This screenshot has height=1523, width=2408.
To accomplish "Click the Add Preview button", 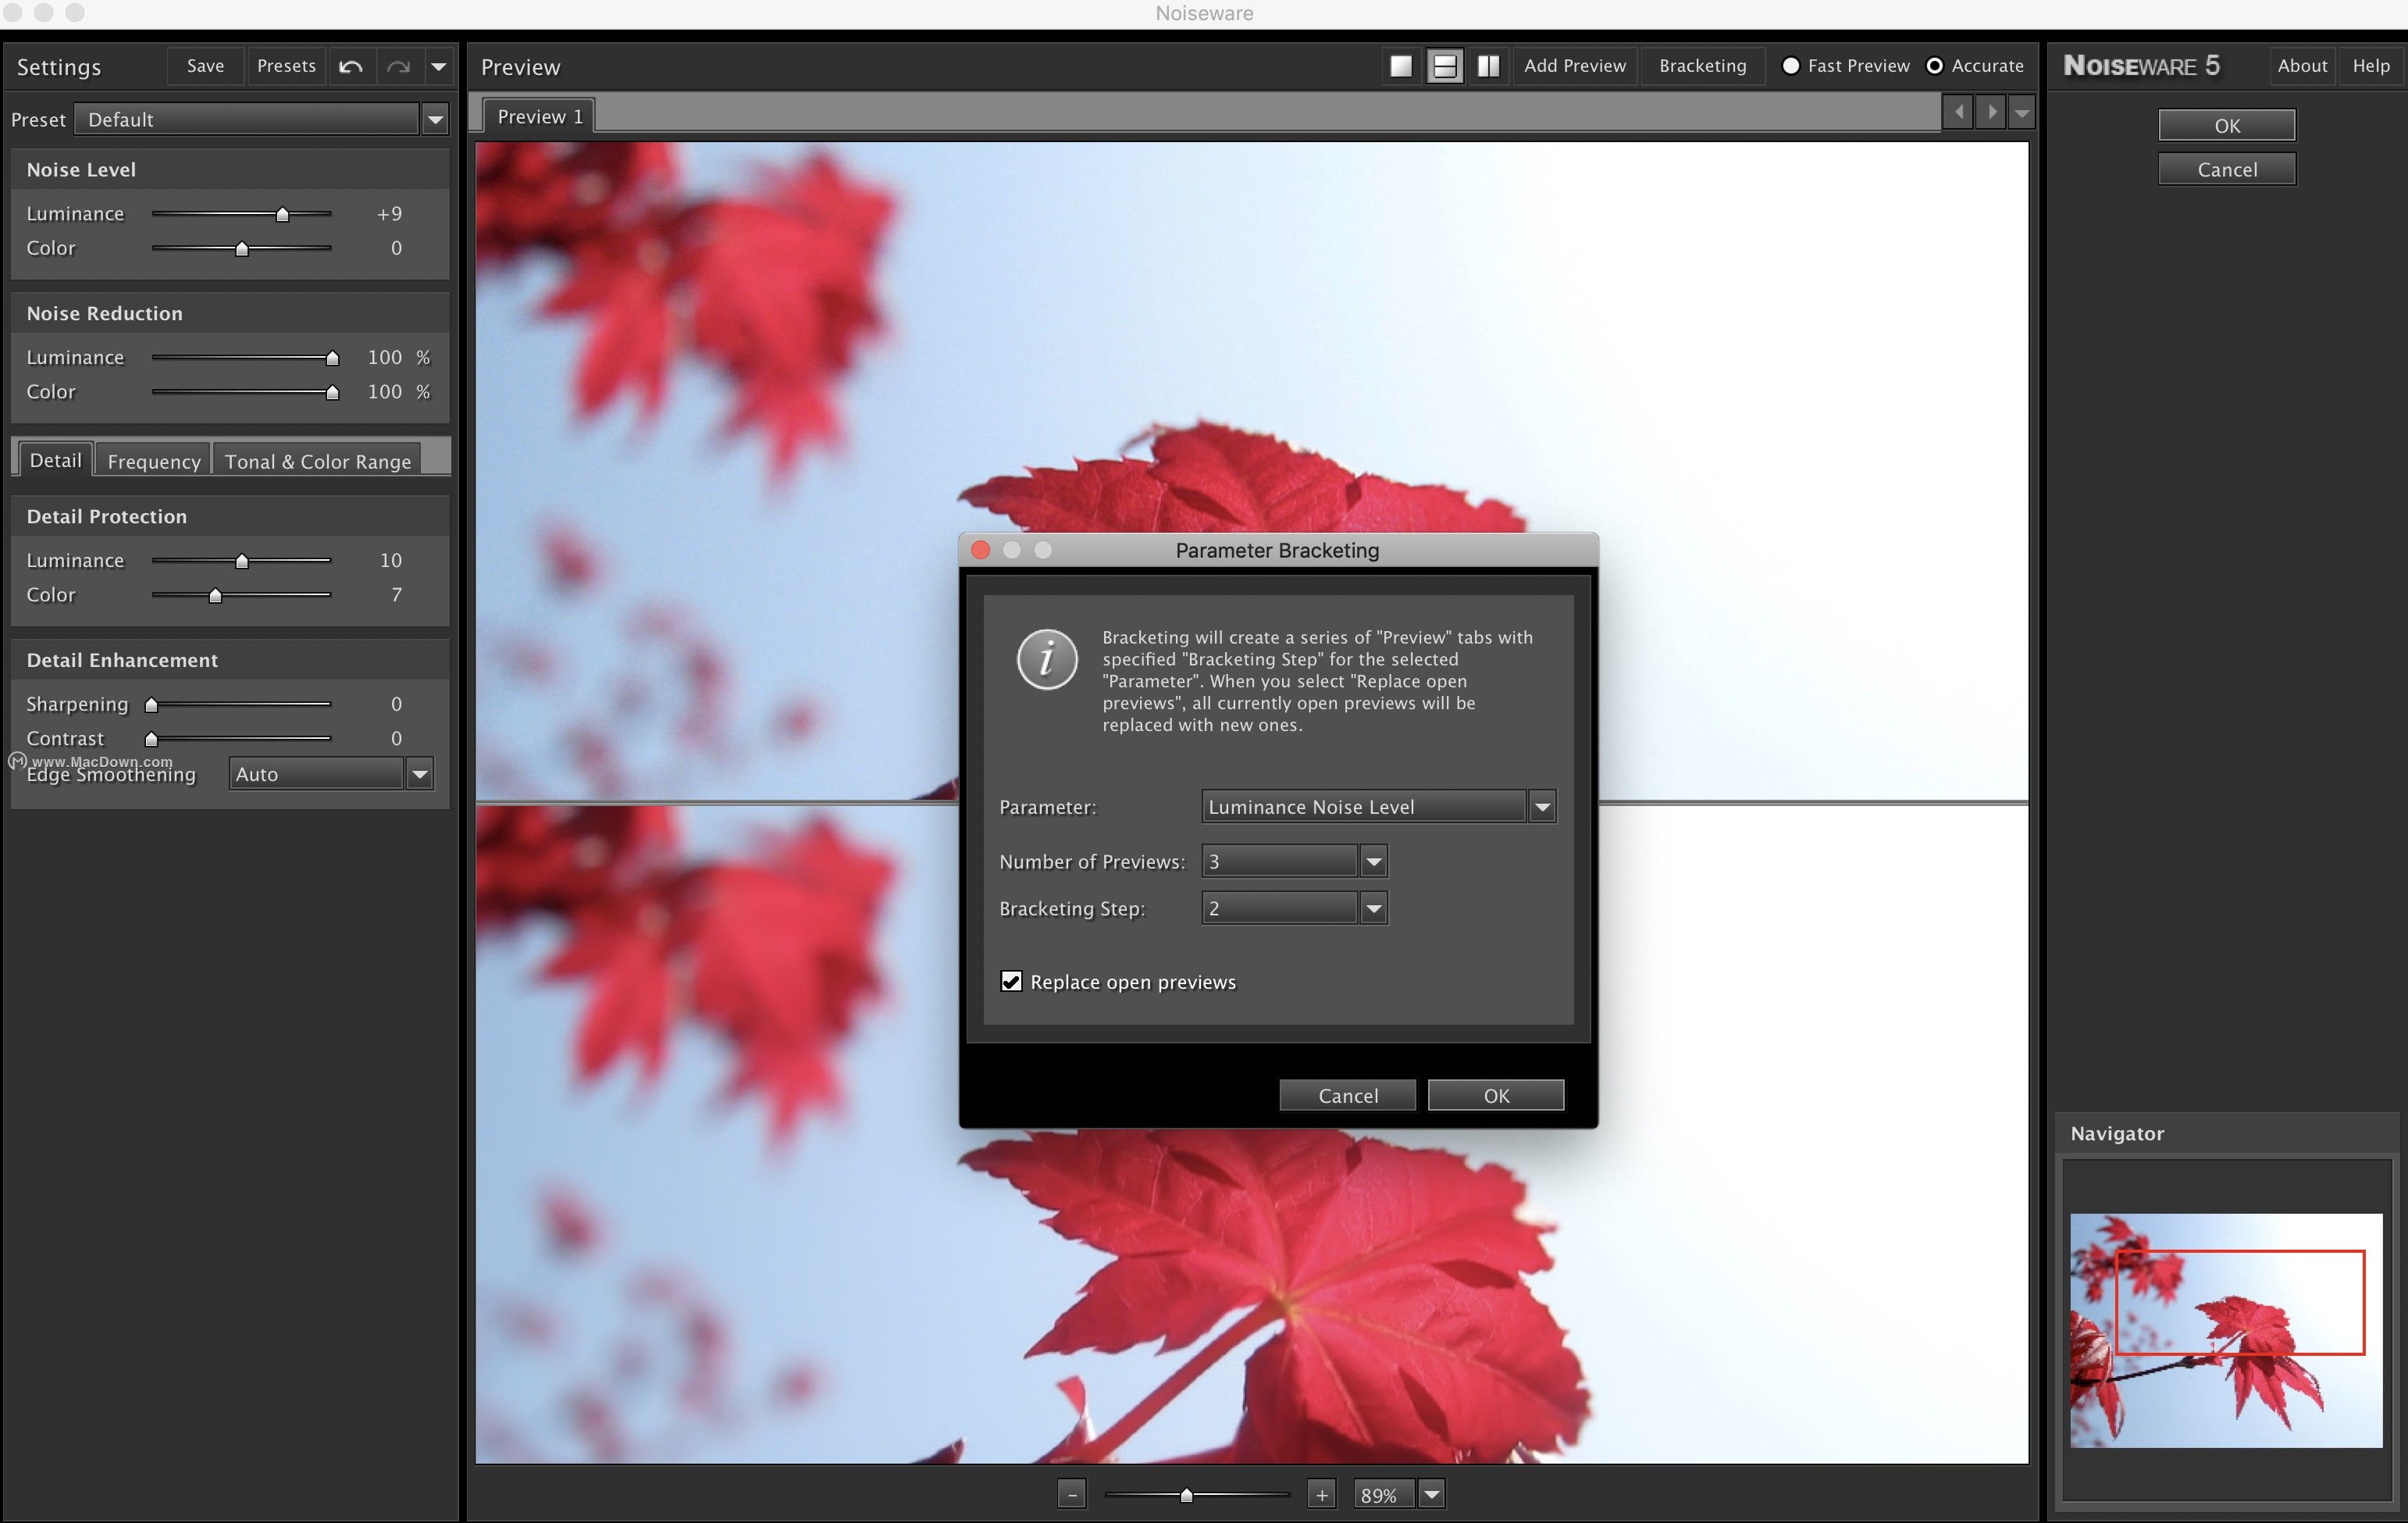I will [x=1574, y=66].
